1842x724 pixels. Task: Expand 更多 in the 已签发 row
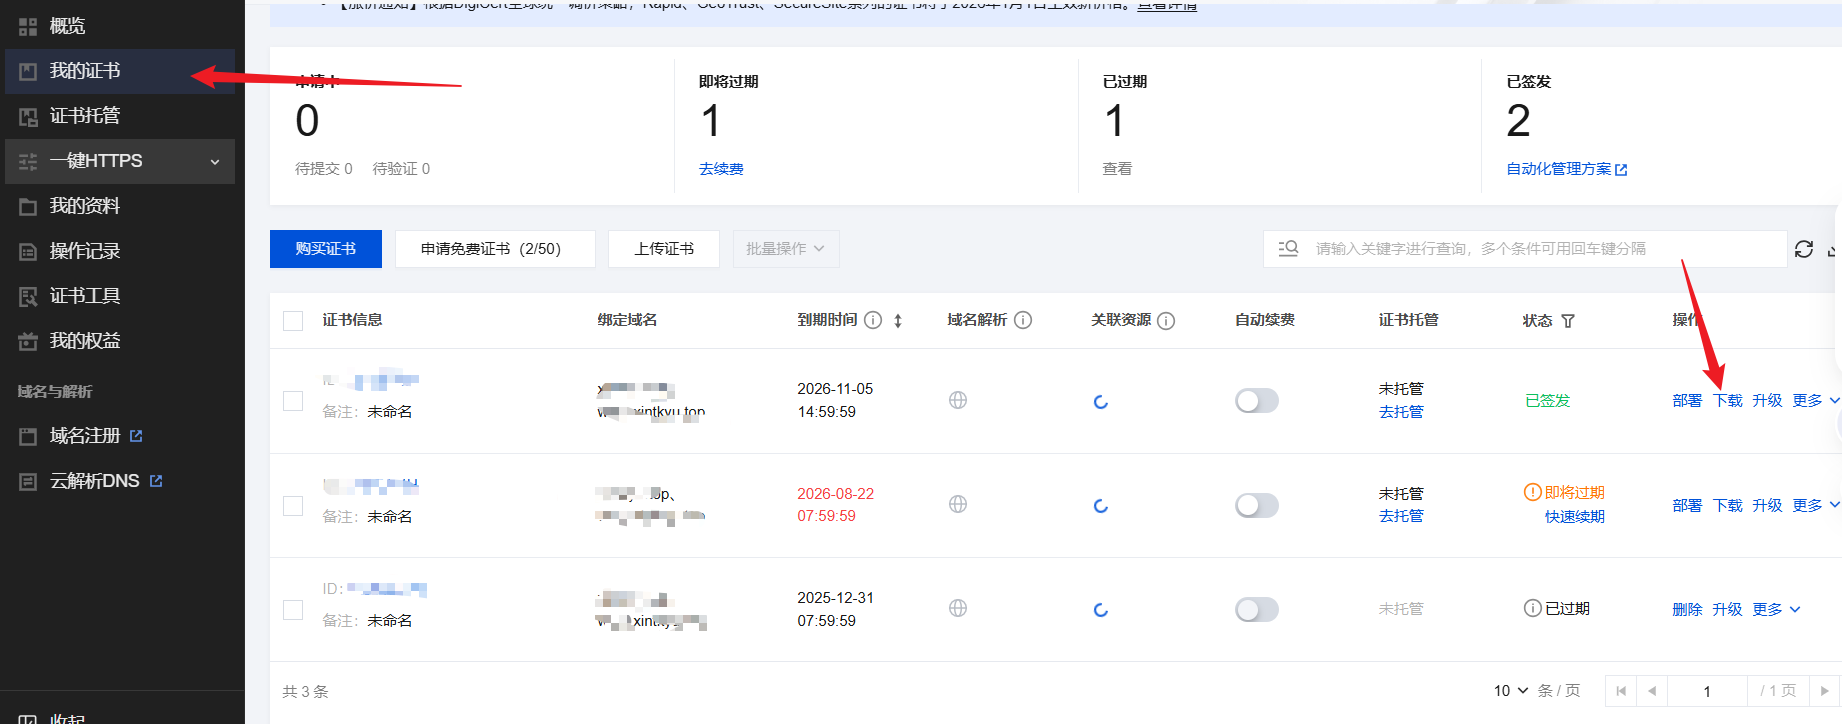[1815, 400]
